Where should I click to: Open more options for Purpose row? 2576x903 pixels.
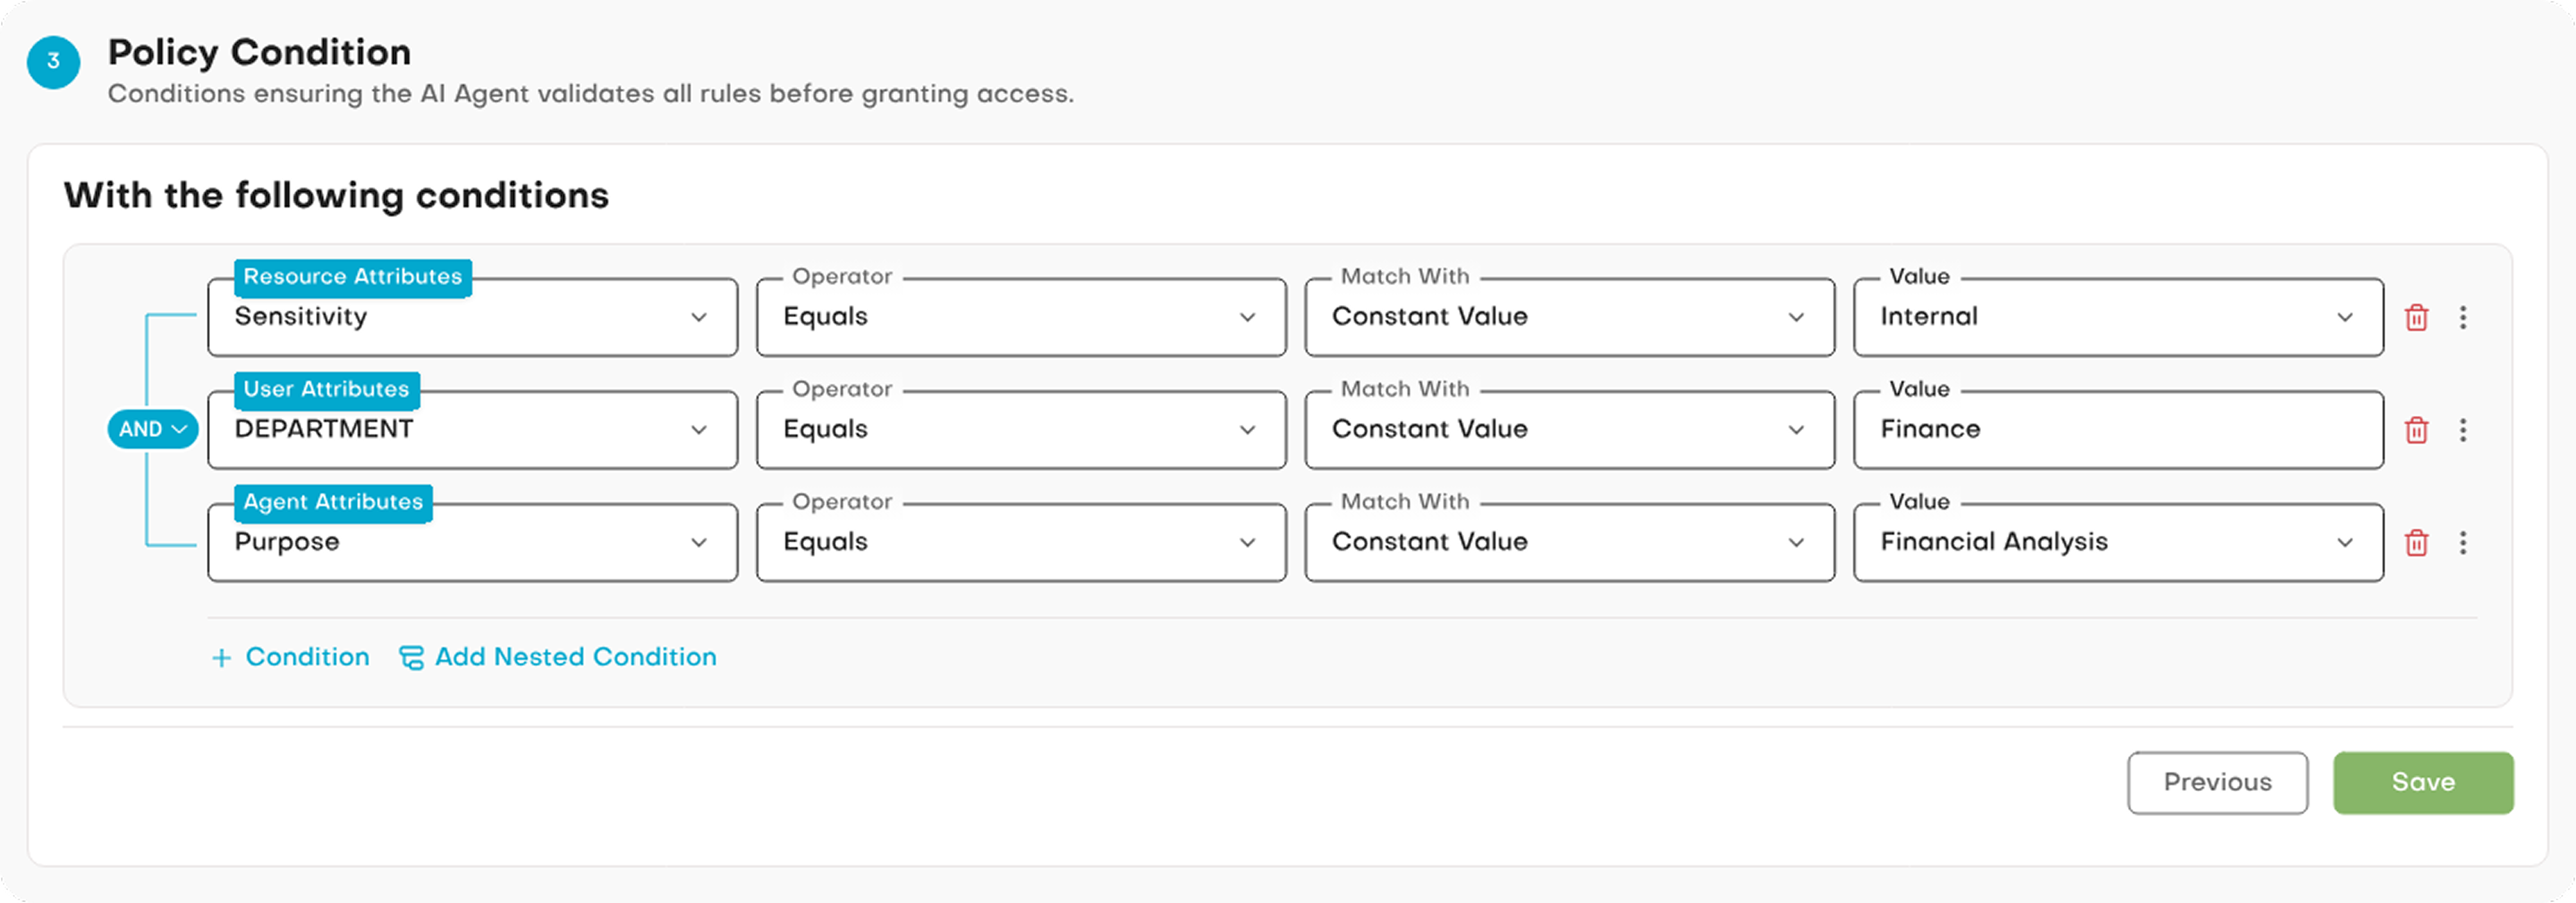(2463, 543)
